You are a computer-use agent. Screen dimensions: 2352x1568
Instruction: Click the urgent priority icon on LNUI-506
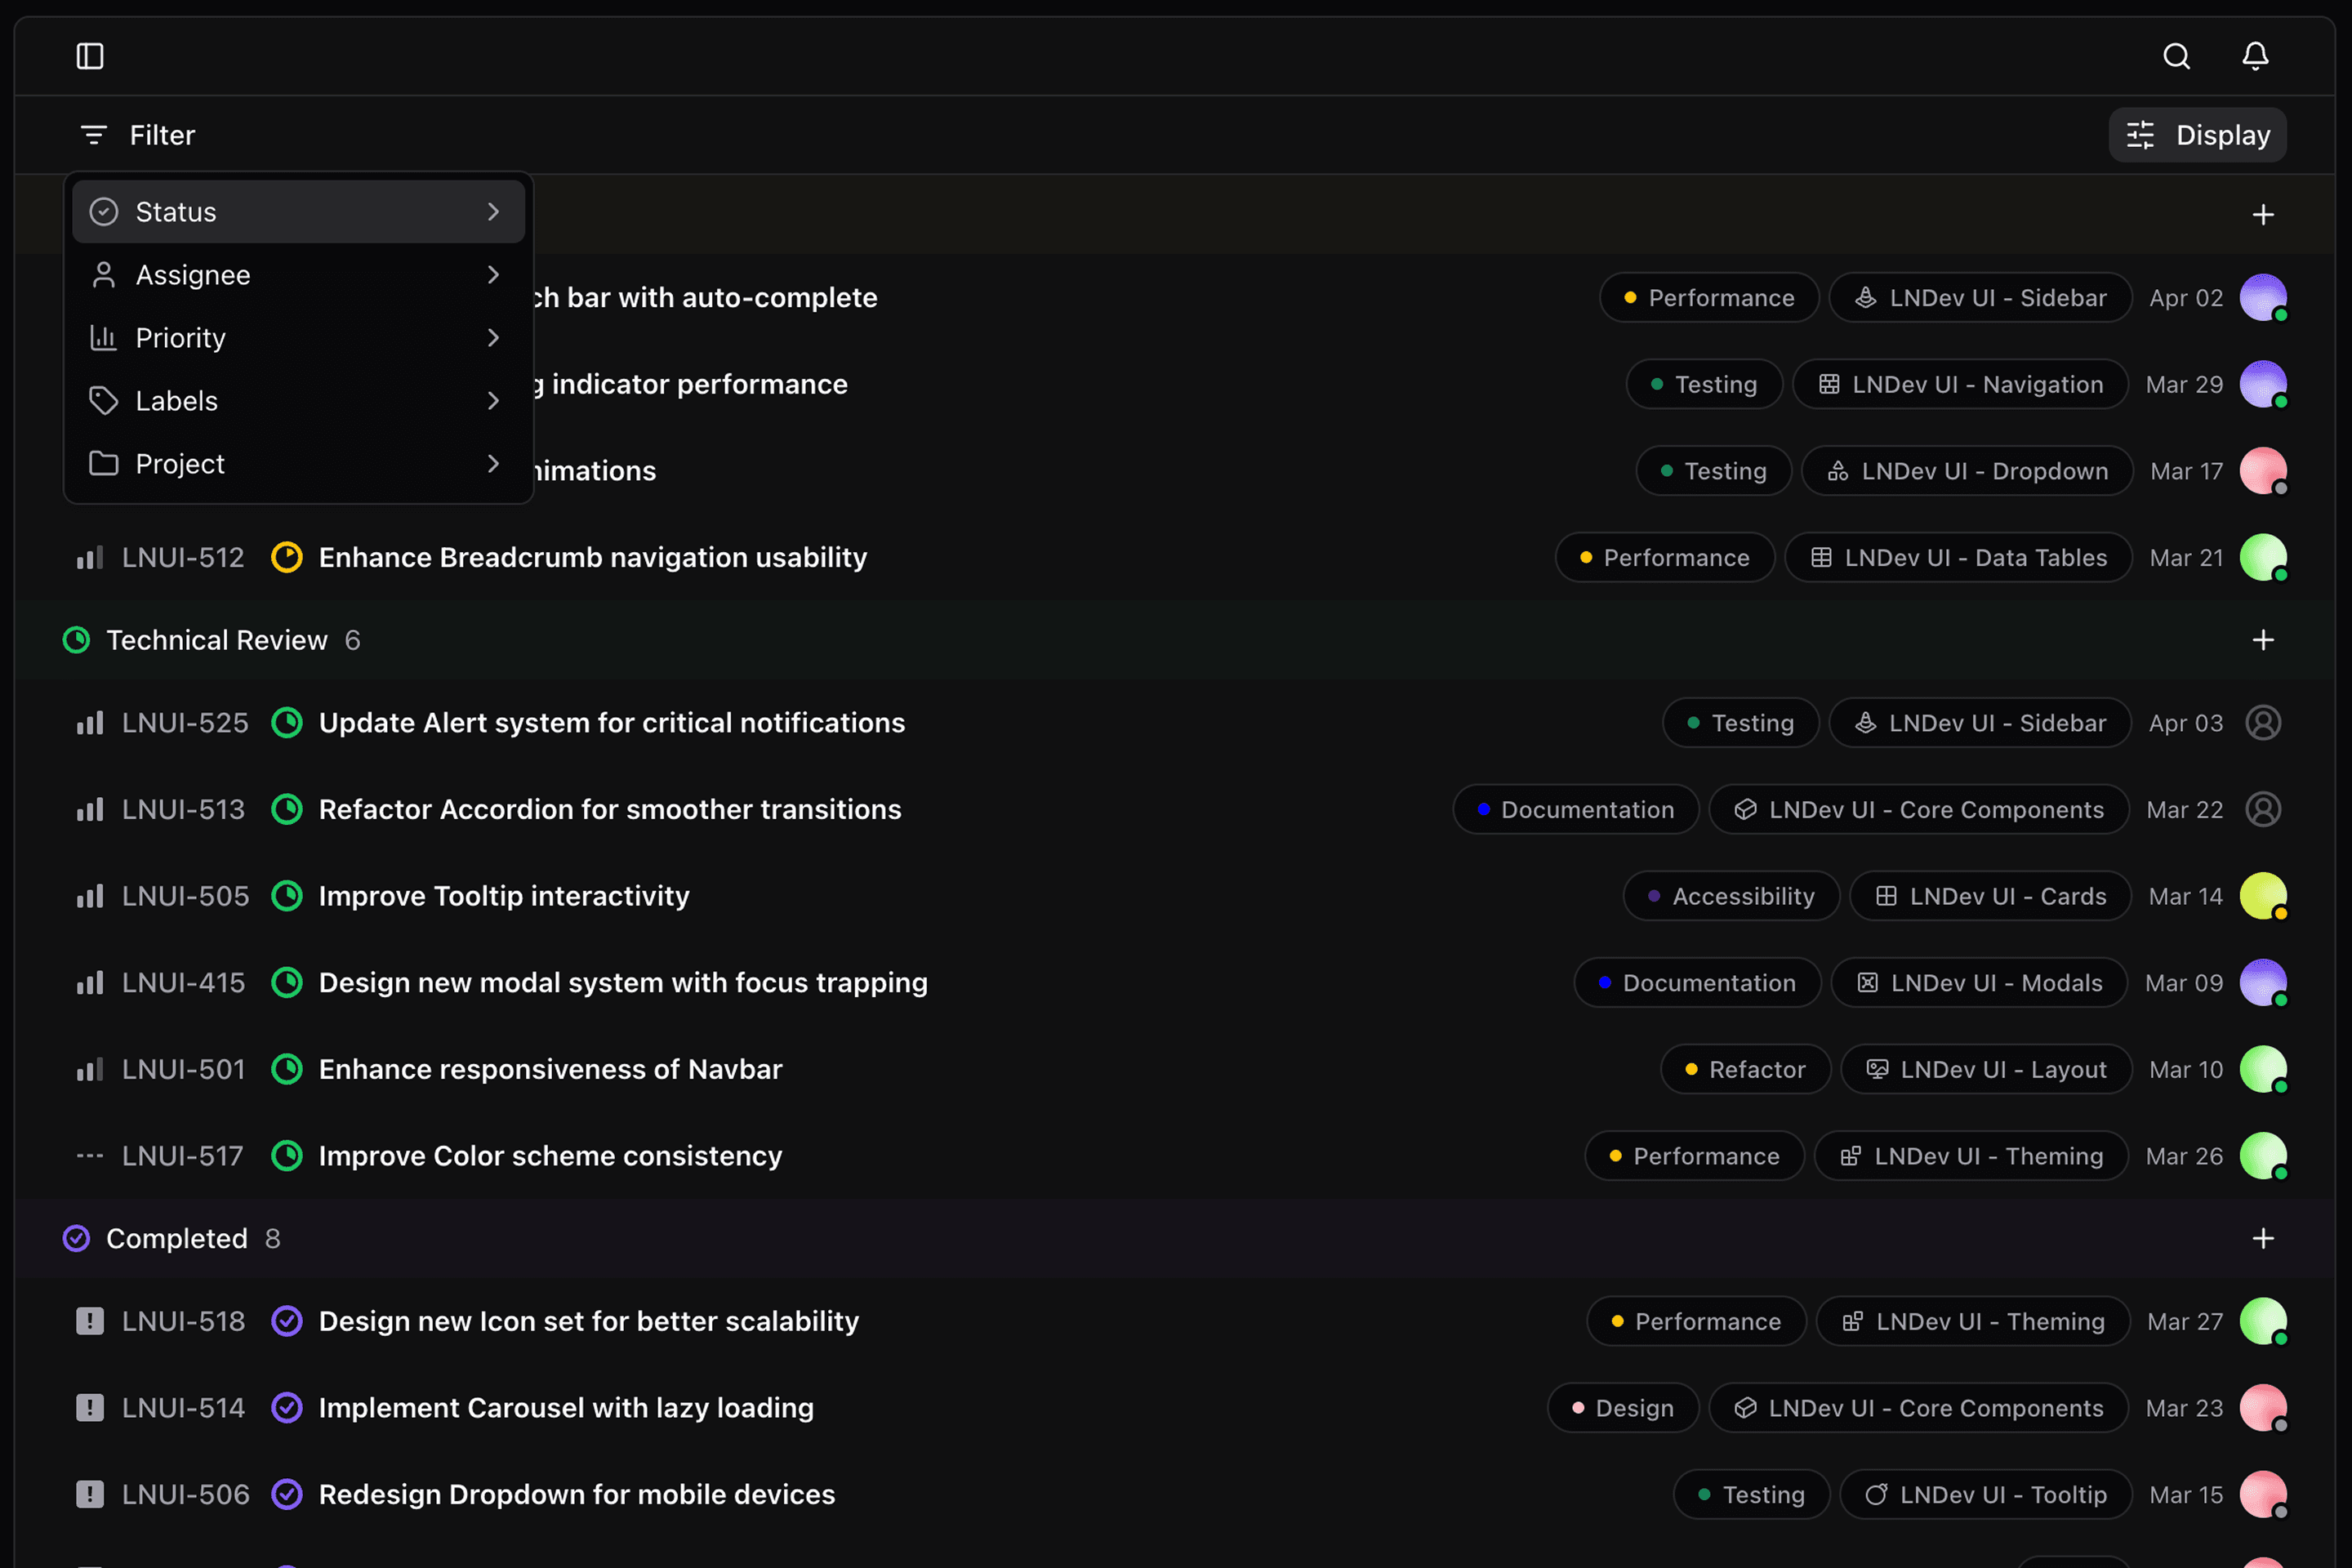click(89, 1494)
